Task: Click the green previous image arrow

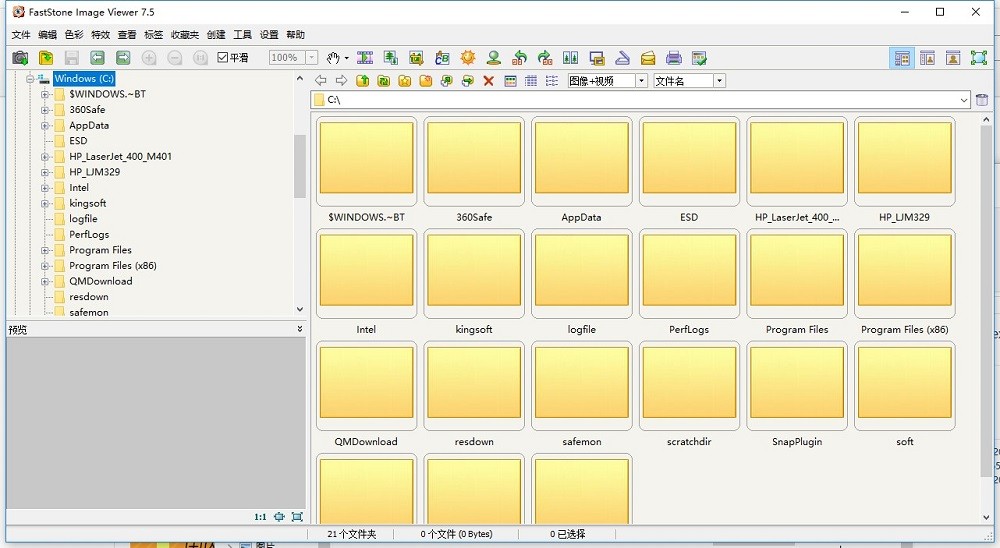Action: [x=97, y=58]
